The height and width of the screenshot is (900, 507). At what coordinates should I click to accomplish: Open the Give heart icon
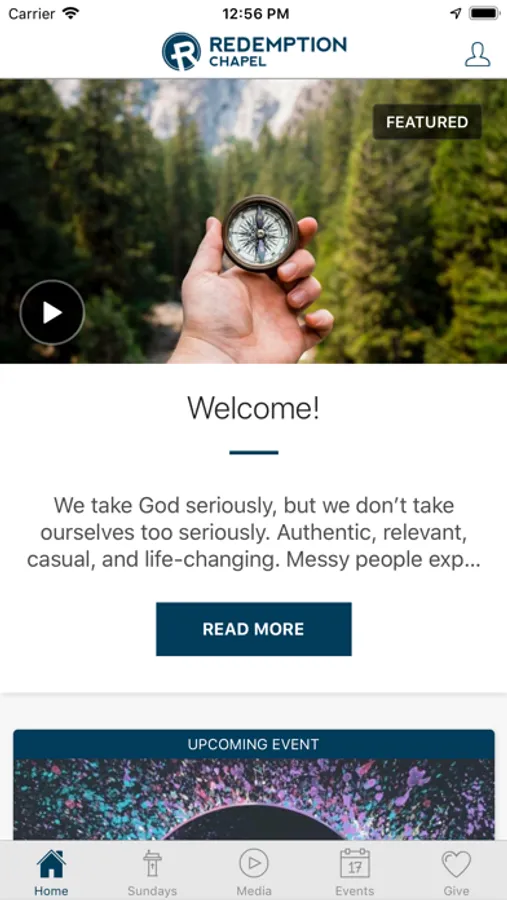coord(456,864)
